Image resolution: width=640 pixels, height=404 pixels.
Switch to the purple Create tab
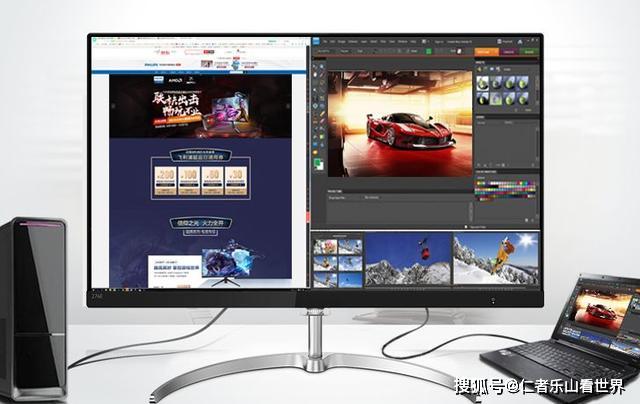point(509,51)
